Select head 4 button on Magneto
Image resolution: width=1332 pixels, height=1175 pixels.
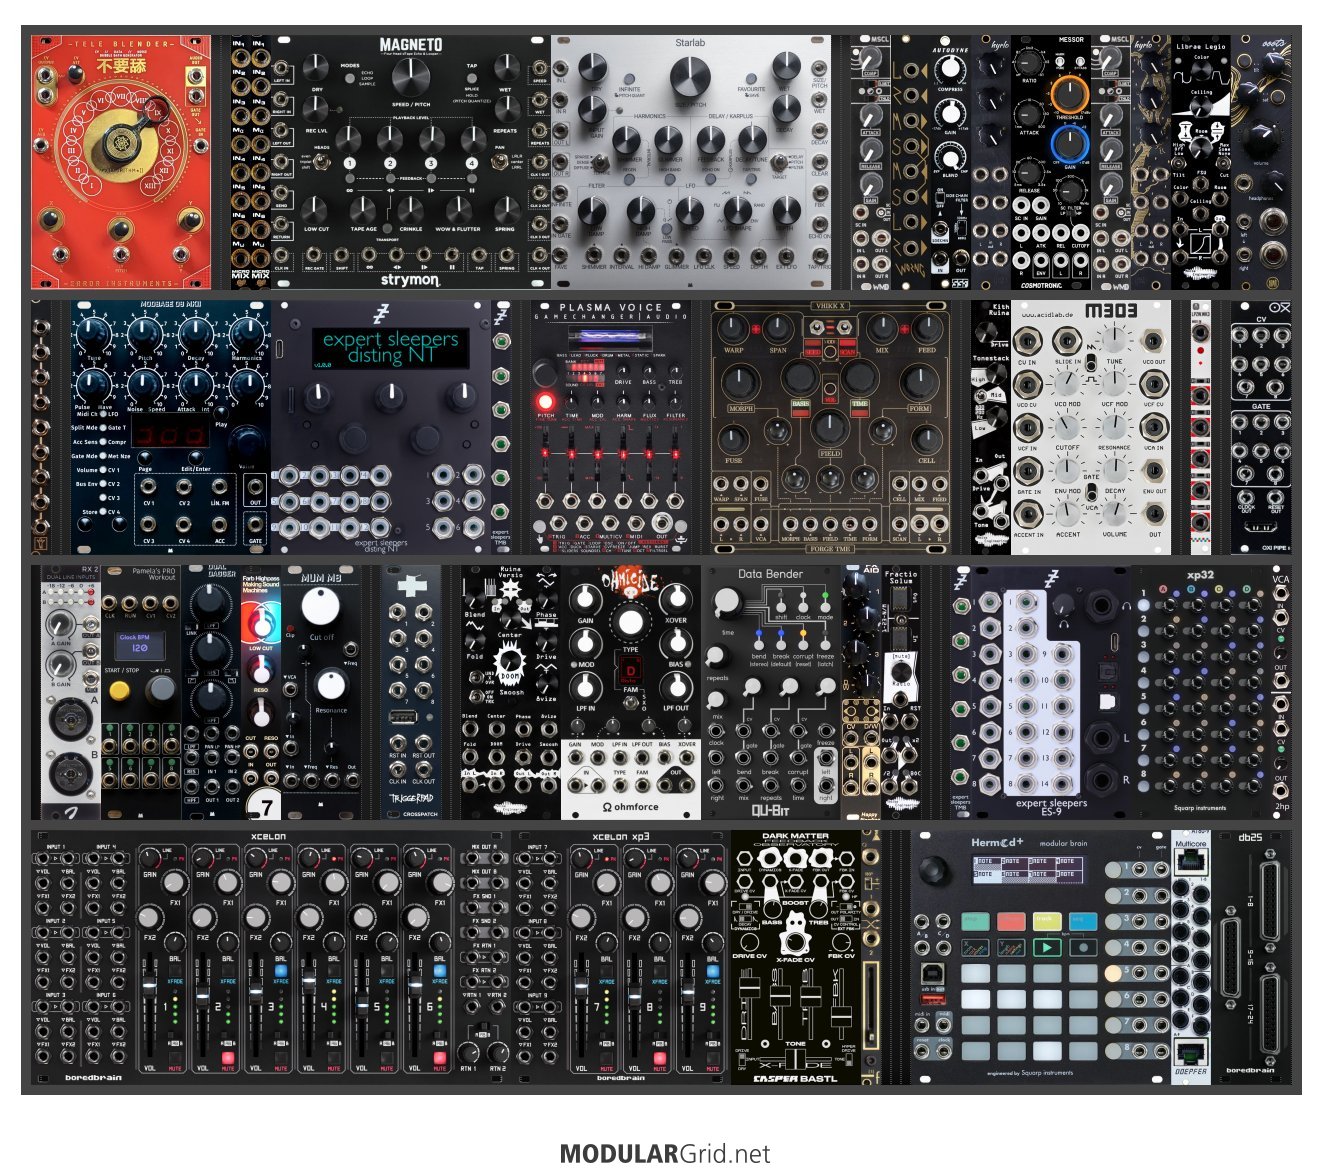tap(472, 163)
